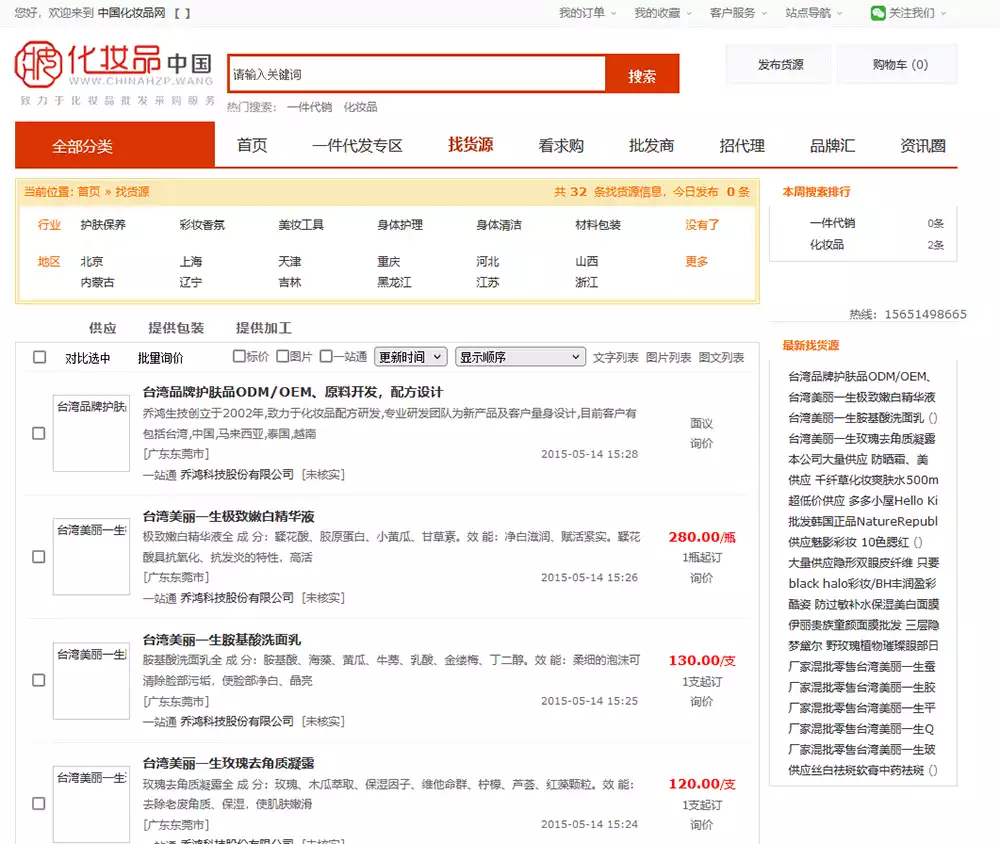Expand 更多 regions in the 地区 filter
Image resolution: width=1000 pixels, height=844 pixels.
point(696,262)
